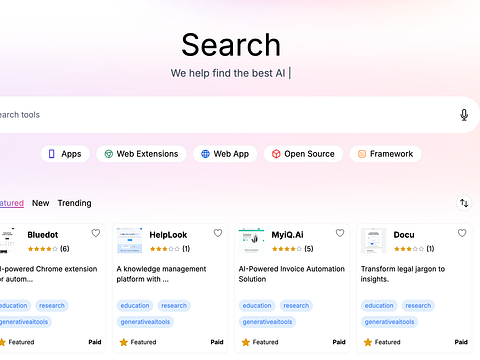
Task: Toggle the heart on HelpLook card
Action: tap(218, 233)
